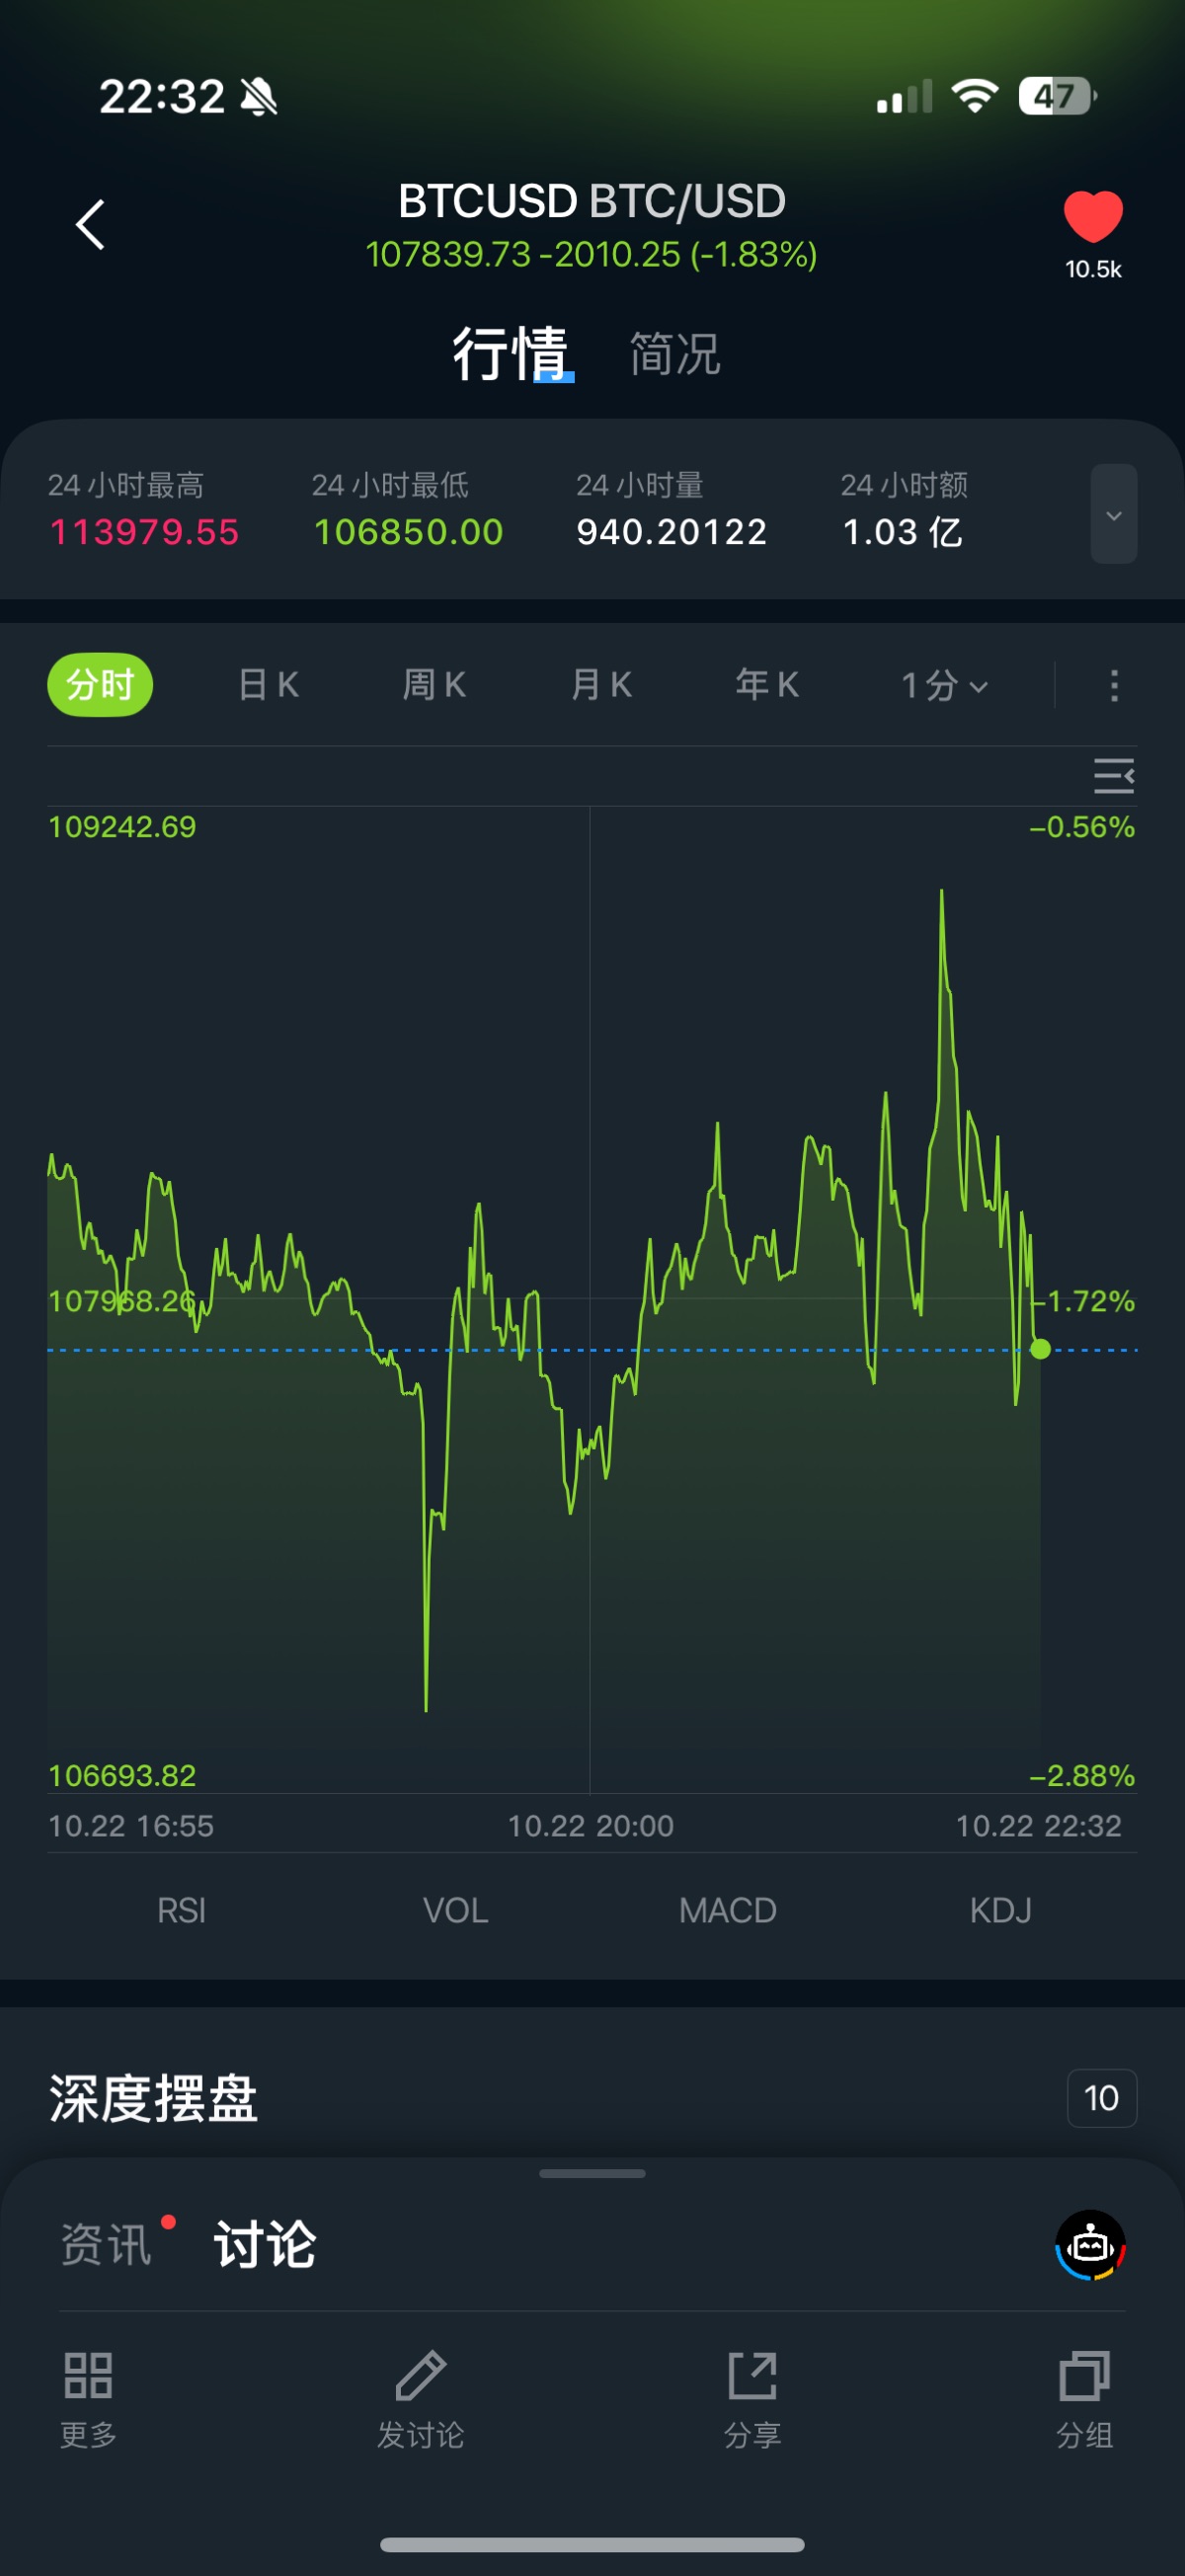Switch to the 简况 tab

[x=675, y=354]
